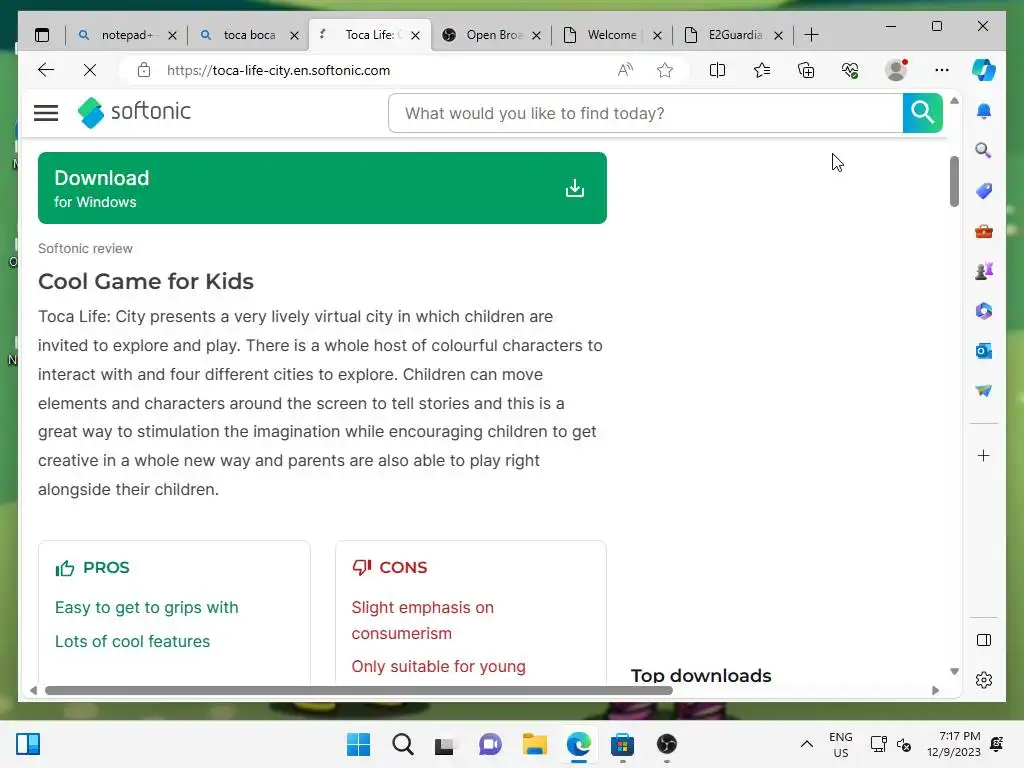Open Edge Settings and more menu

pos(941,70)
